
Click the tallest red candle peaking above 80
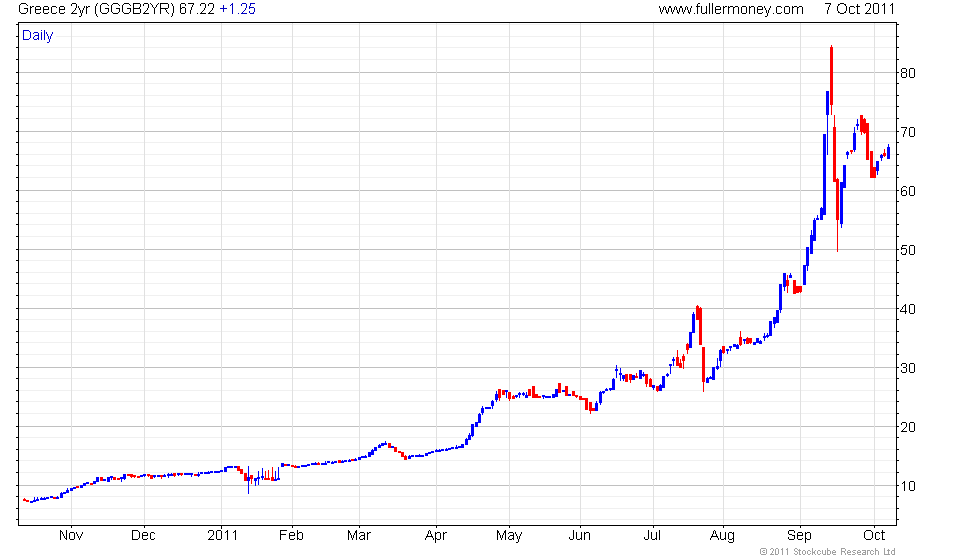click(831, 80)
